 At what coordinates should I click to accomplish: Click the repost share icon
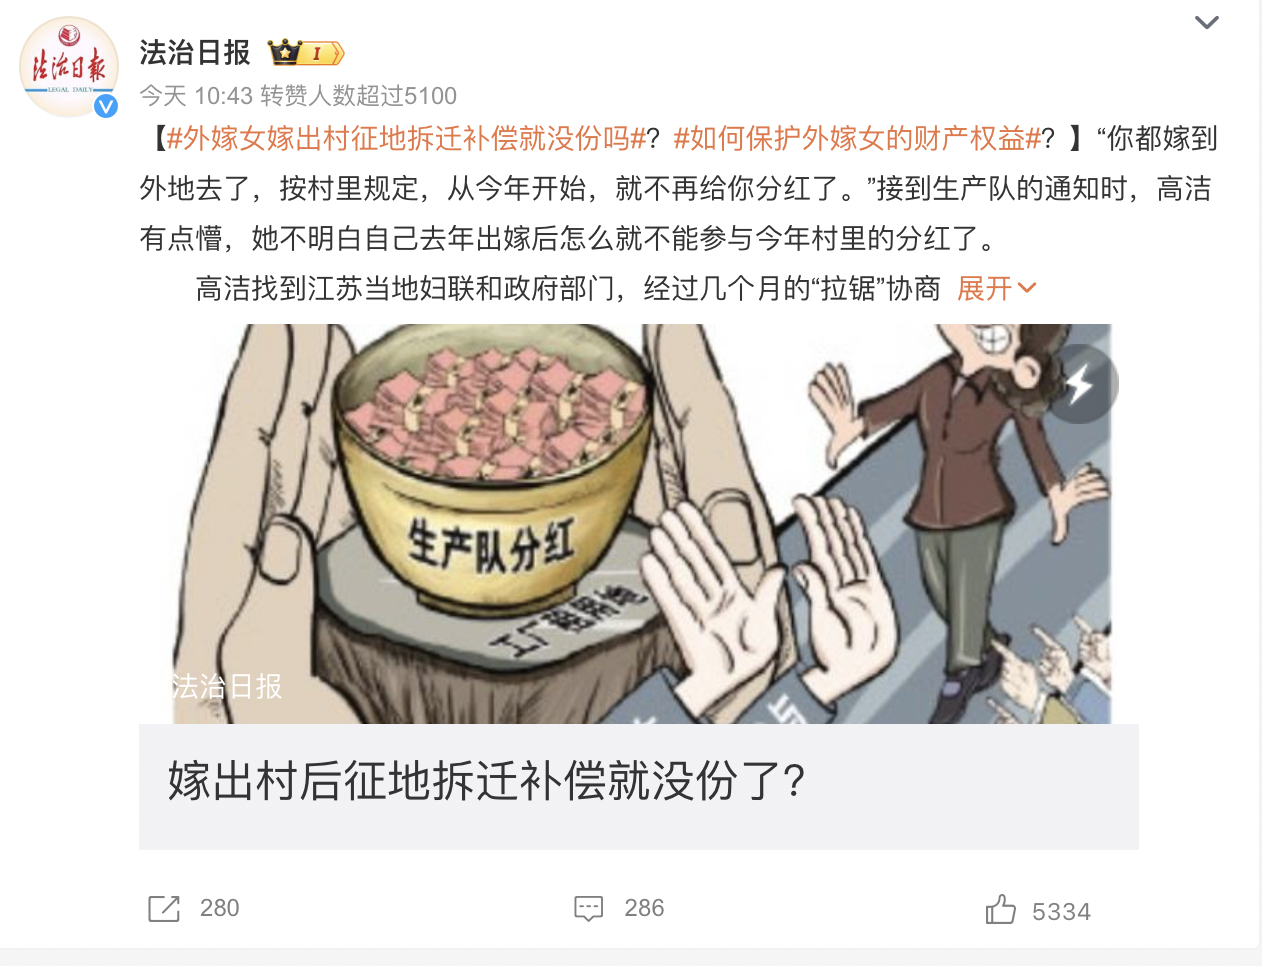coord(164,908)
